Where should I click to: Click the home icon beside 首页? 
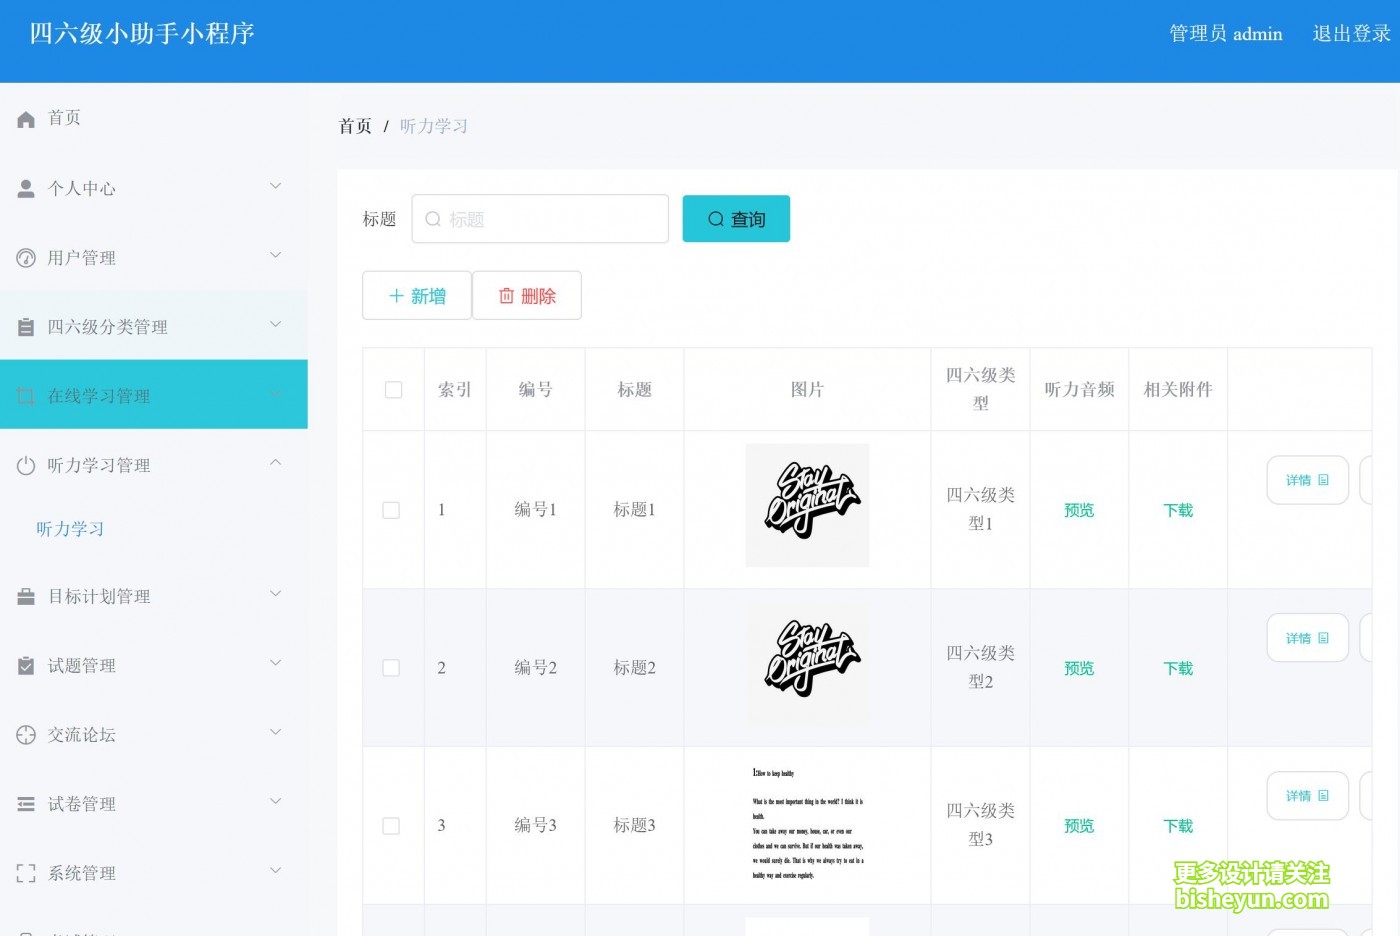(x=25, y=118)
